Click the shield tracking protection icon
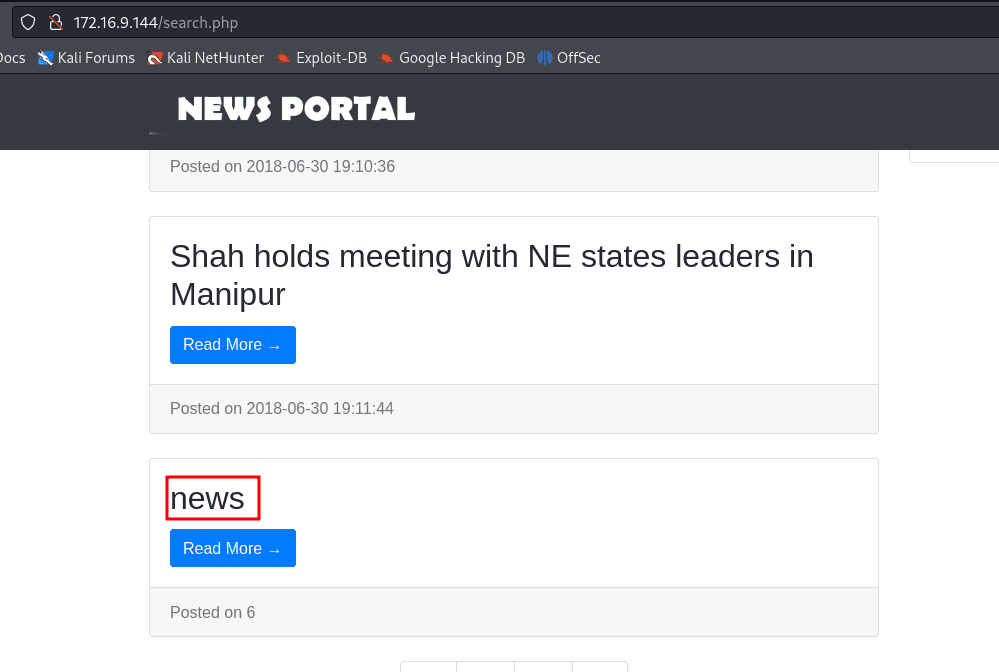Viewport: 999px width, 672px height. pos(28,22)
